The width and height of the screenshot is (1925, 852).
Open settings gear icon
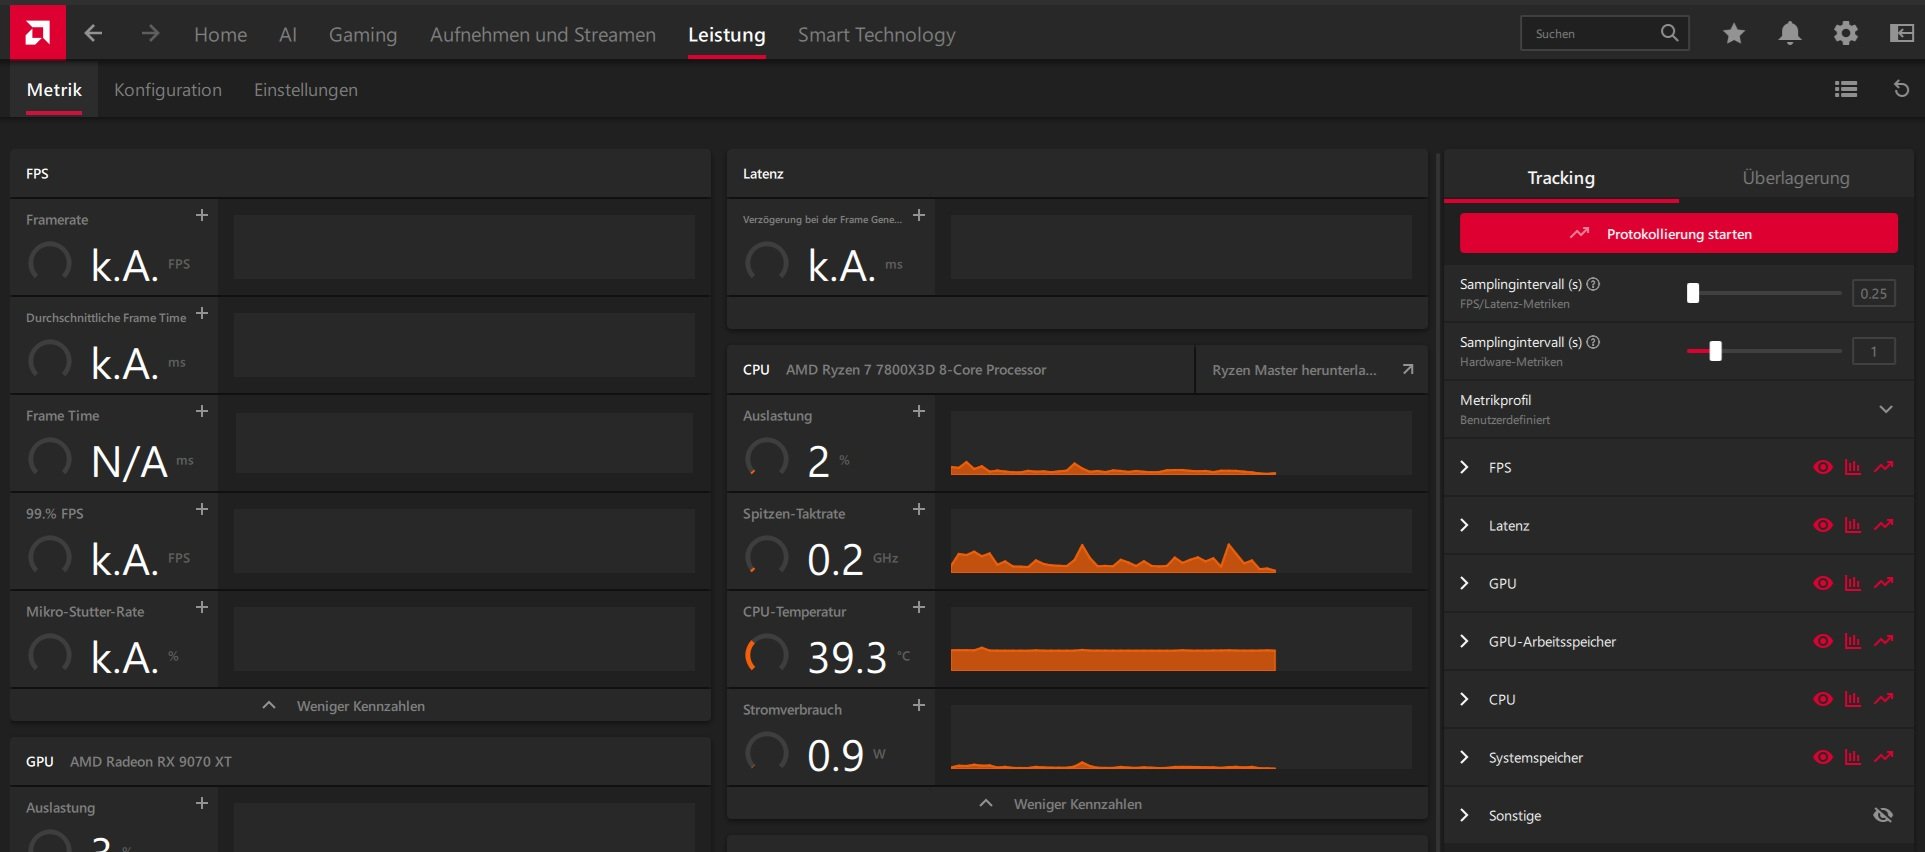[1846, 34]
